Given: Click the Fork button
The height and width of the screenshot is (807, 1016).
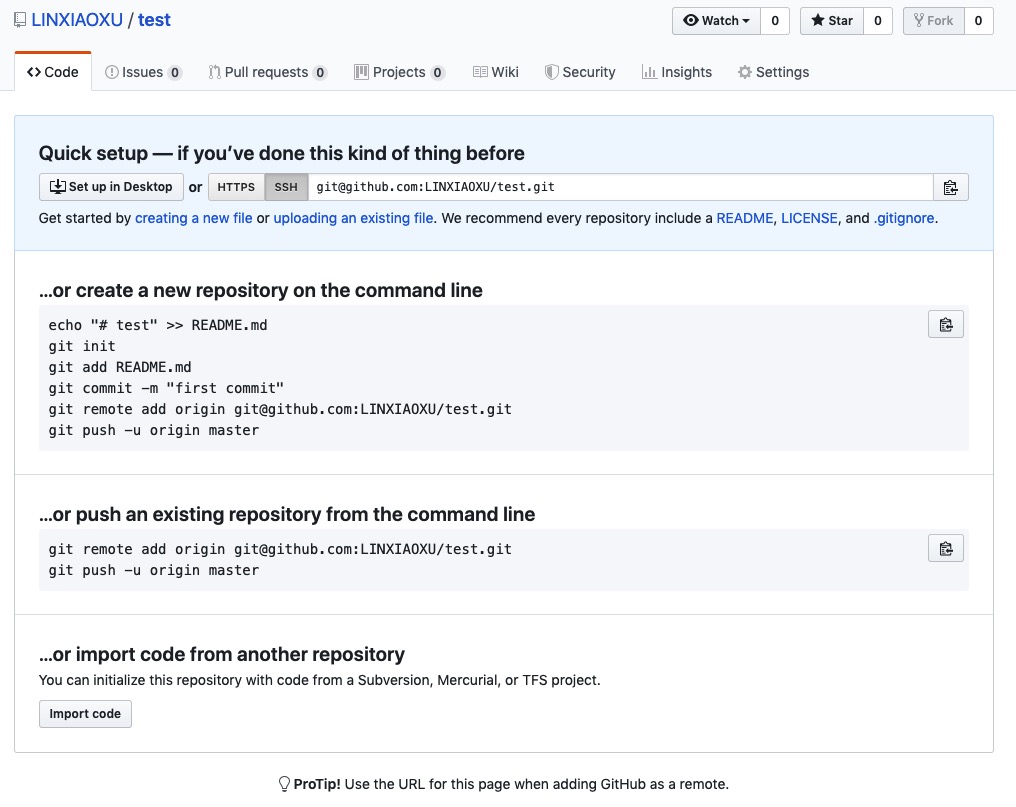Looking at the screenshot, I should click(934, 21).
